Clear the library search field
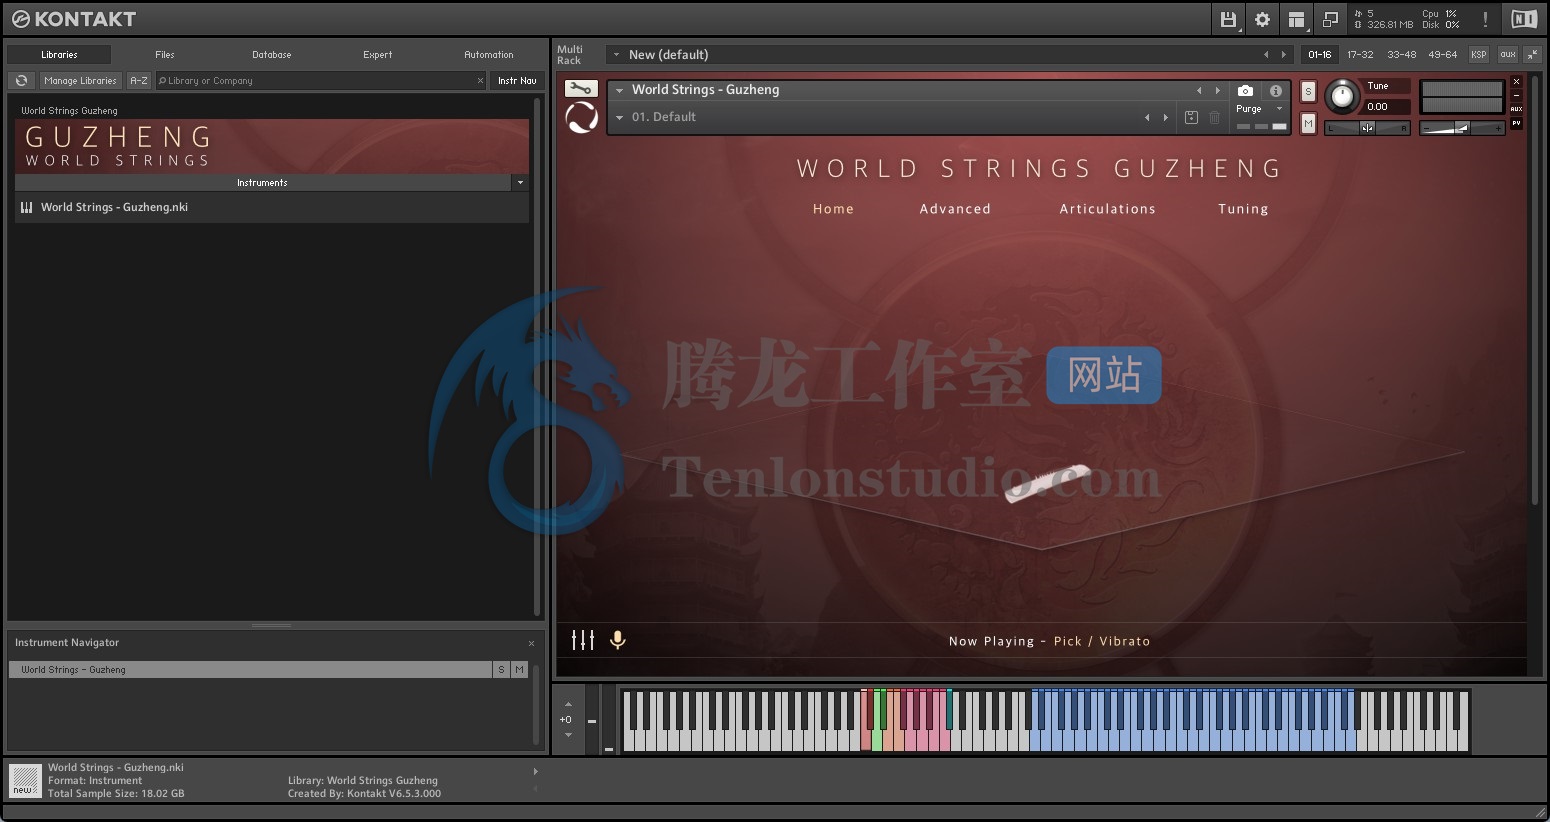The height and width of the screenshot is (822, 1550). [x=480, y=81]
